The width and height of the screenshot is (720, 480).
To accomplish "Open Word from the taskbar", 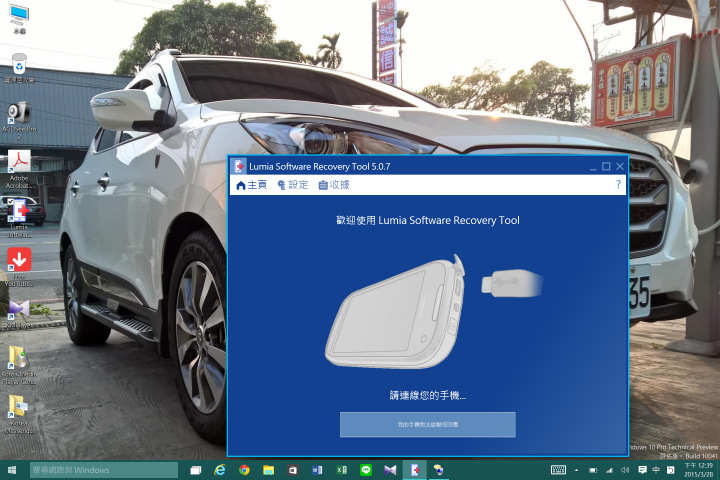I will (317, 470).
